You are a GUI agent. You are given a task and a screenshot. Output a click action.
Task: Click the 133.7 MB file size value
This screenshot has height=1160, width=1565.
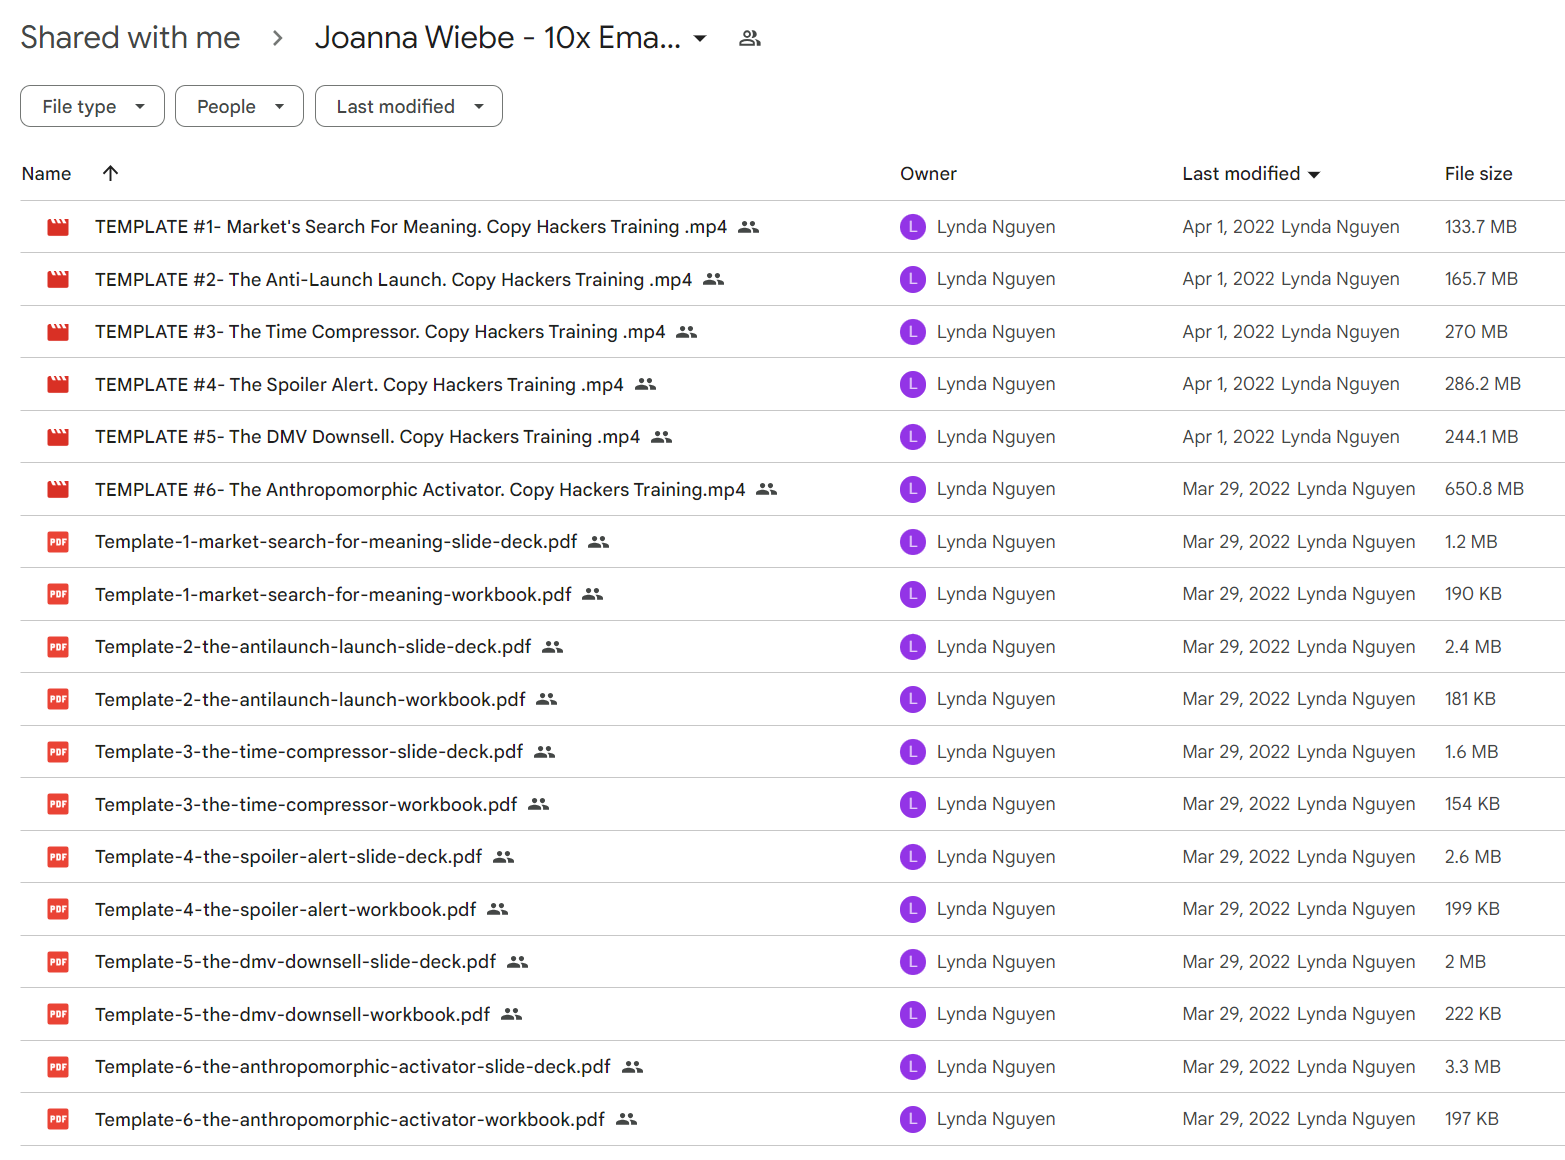1481,227
